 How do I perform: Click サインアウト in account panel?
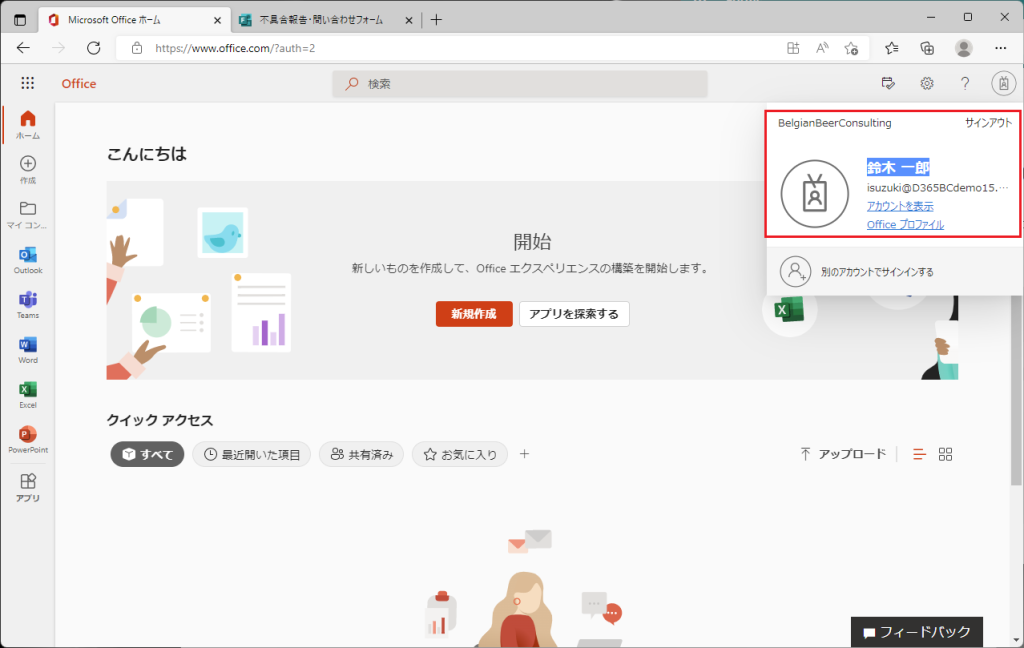988,123
